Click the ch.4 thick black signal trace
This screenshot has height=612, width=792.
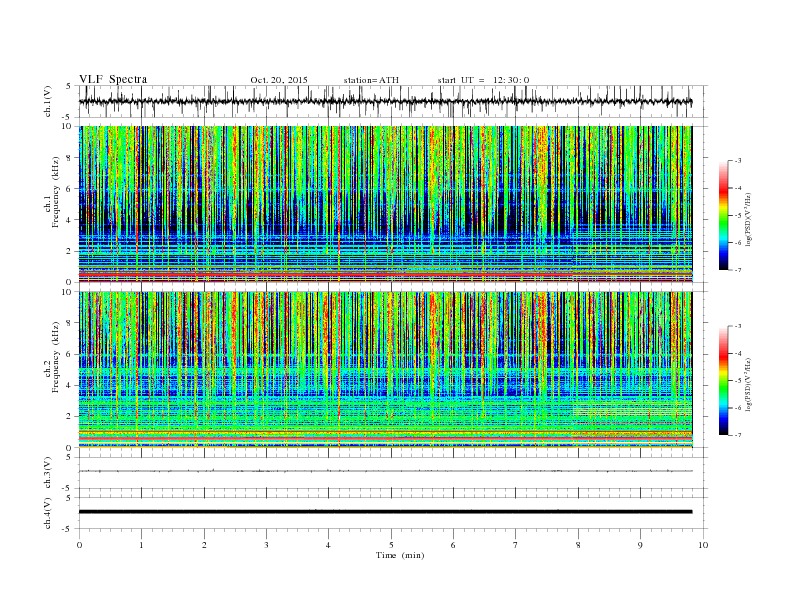point(385,512)
